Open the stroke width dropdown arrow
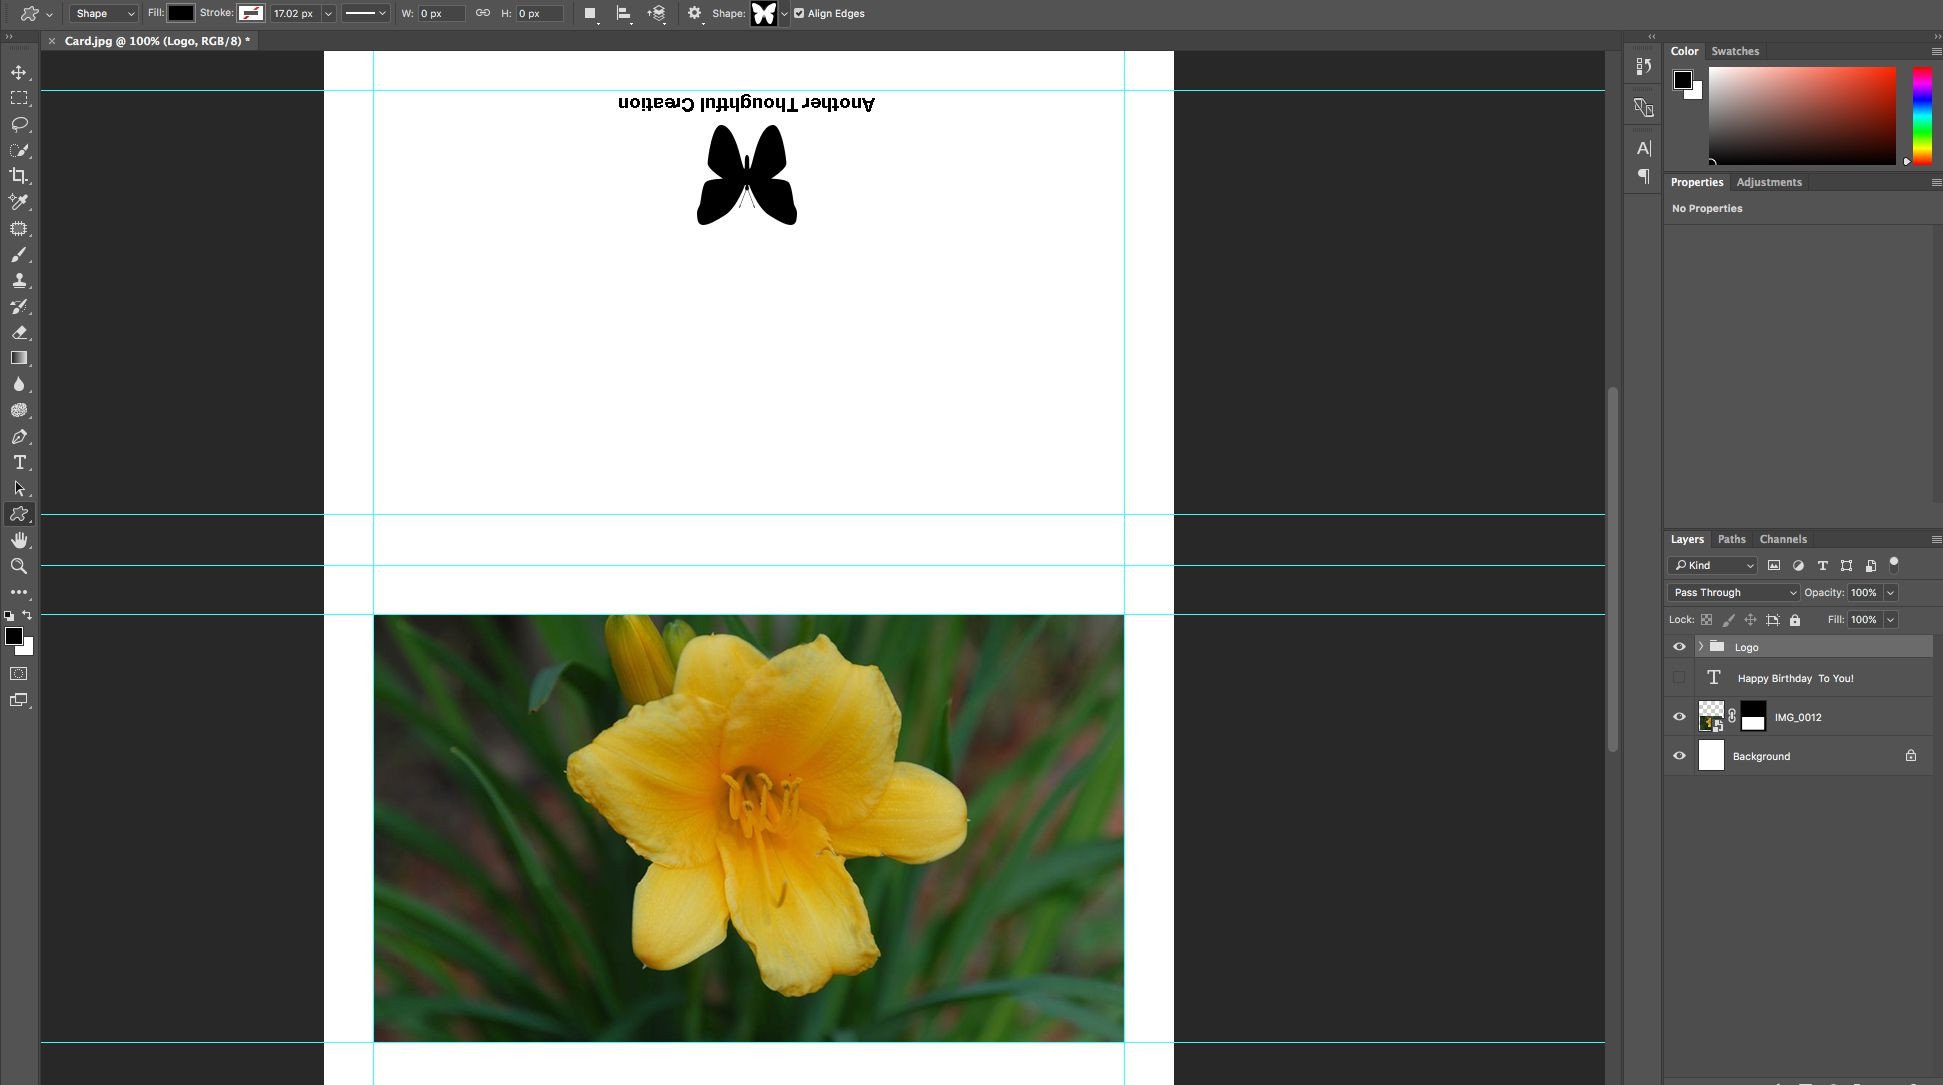The height and width of the screenshot is (1085, 1943). click(327, 14)
